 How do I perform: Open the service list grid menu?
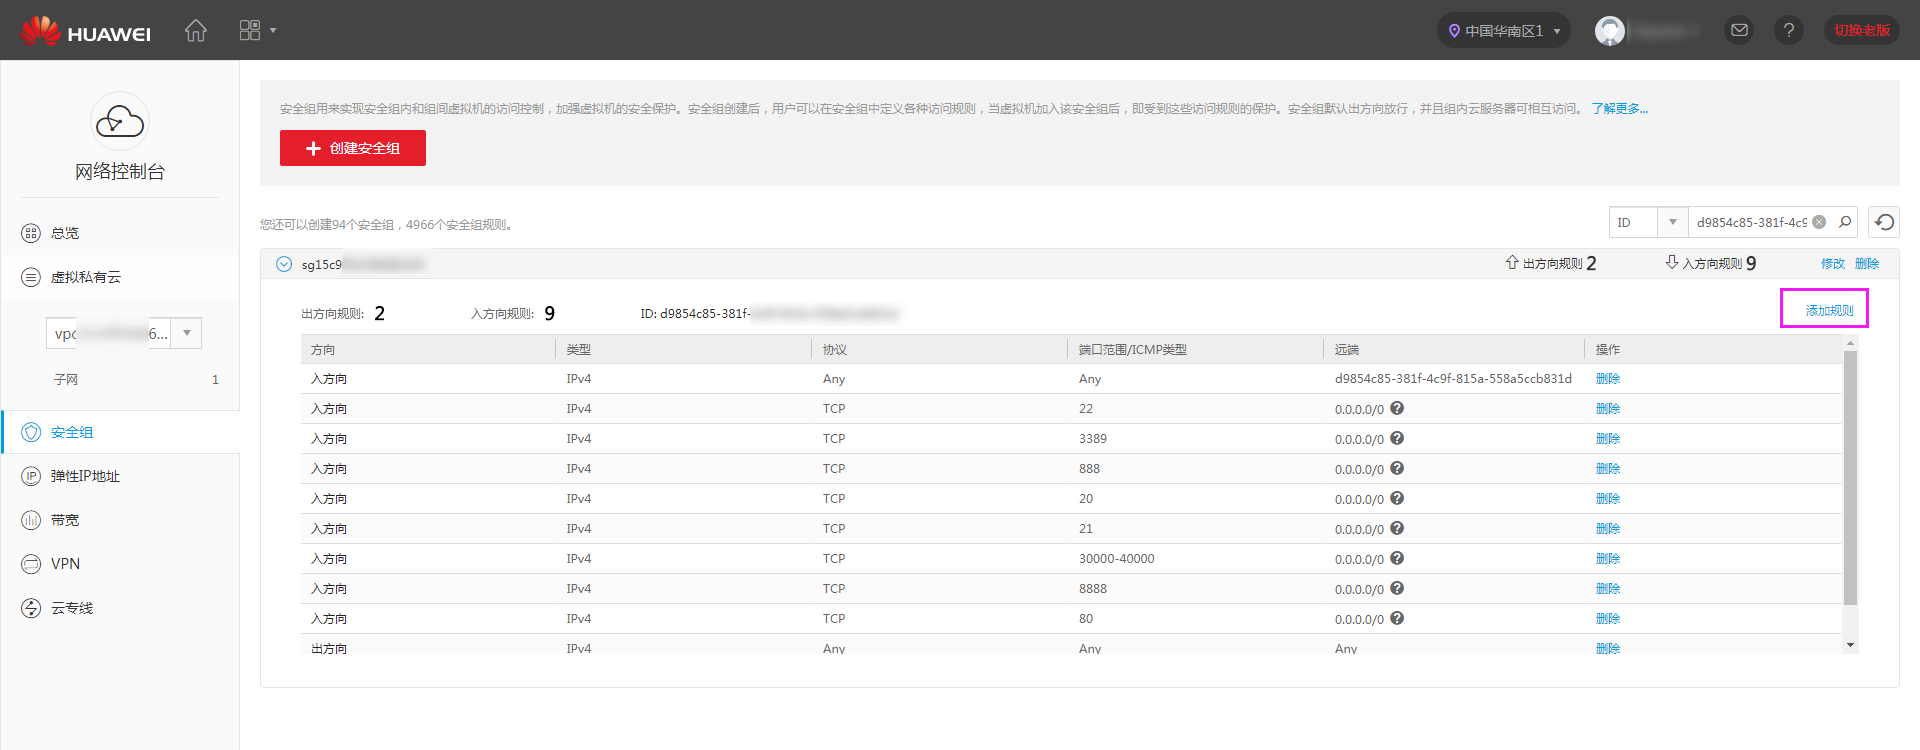point(256,31)
